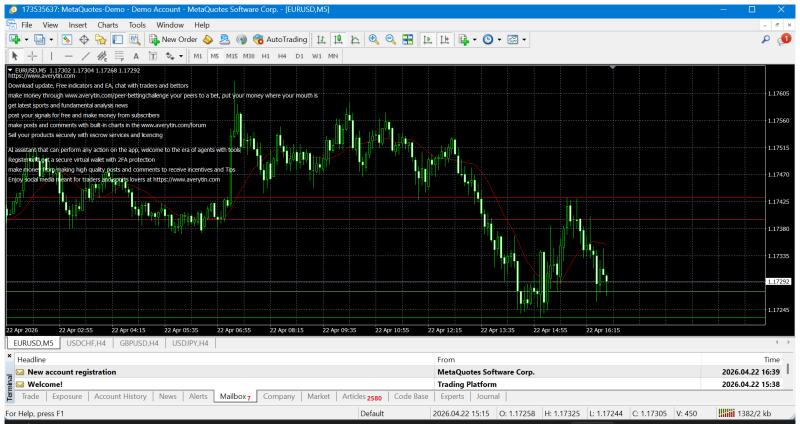Screen dimensions: 800x424
Task: Select the Vertical Line tool
Action: click(51, 56)
